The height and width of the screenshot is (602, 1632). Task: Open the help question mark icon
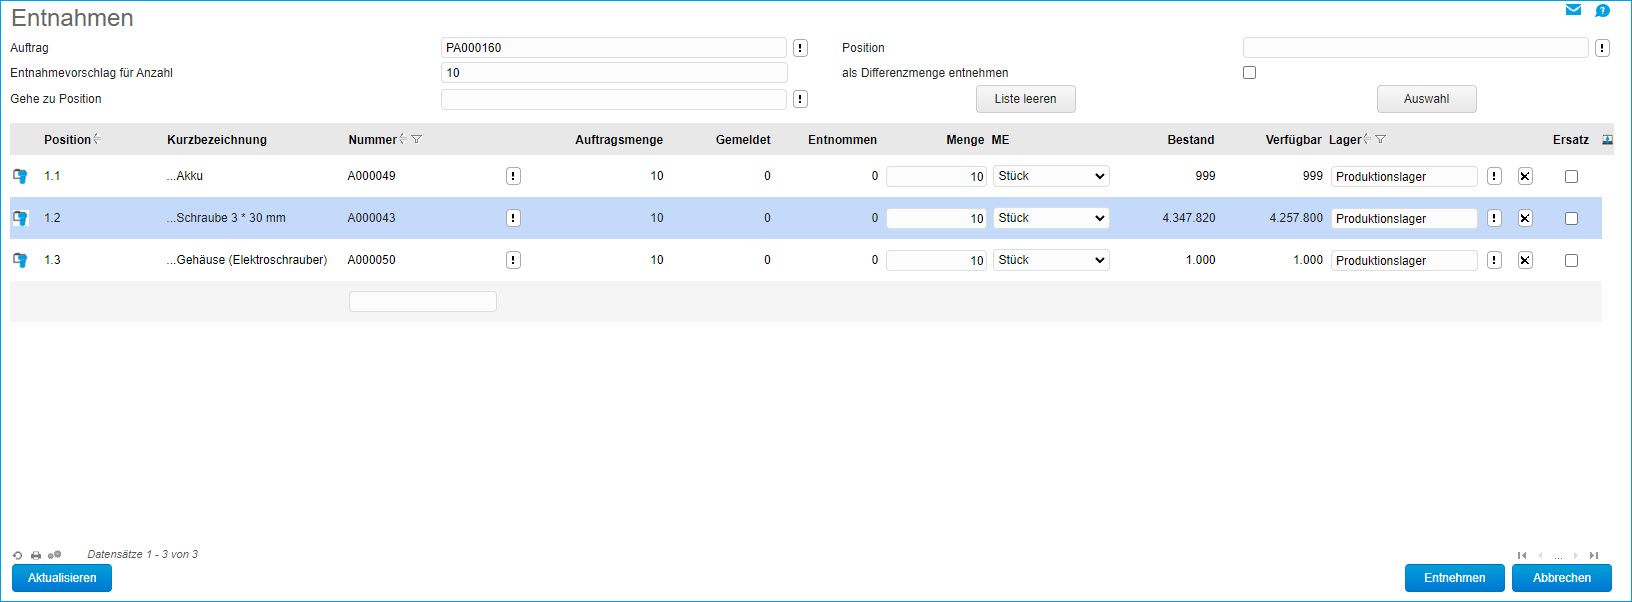(1602, 11)
